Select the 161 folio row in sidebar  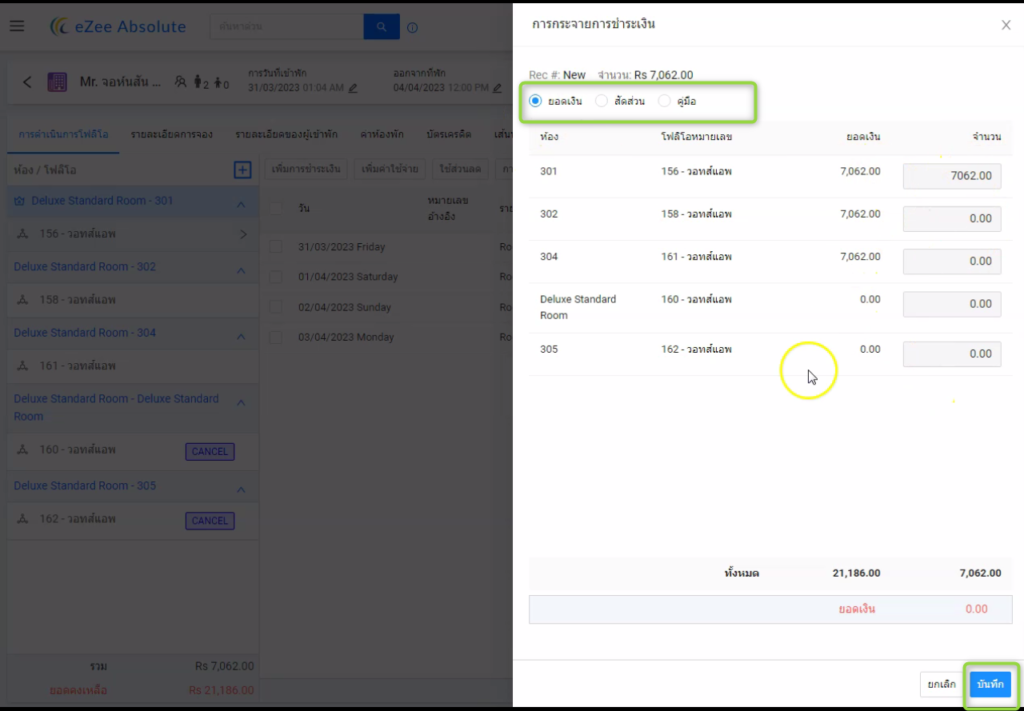[133, 366]
